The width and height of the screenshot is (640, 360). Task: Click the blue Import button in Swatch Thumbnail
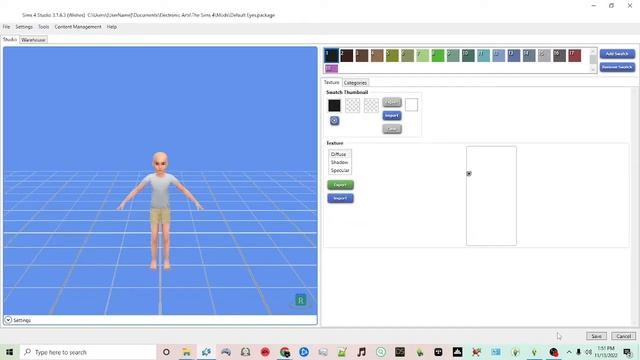tap(392, 116)
